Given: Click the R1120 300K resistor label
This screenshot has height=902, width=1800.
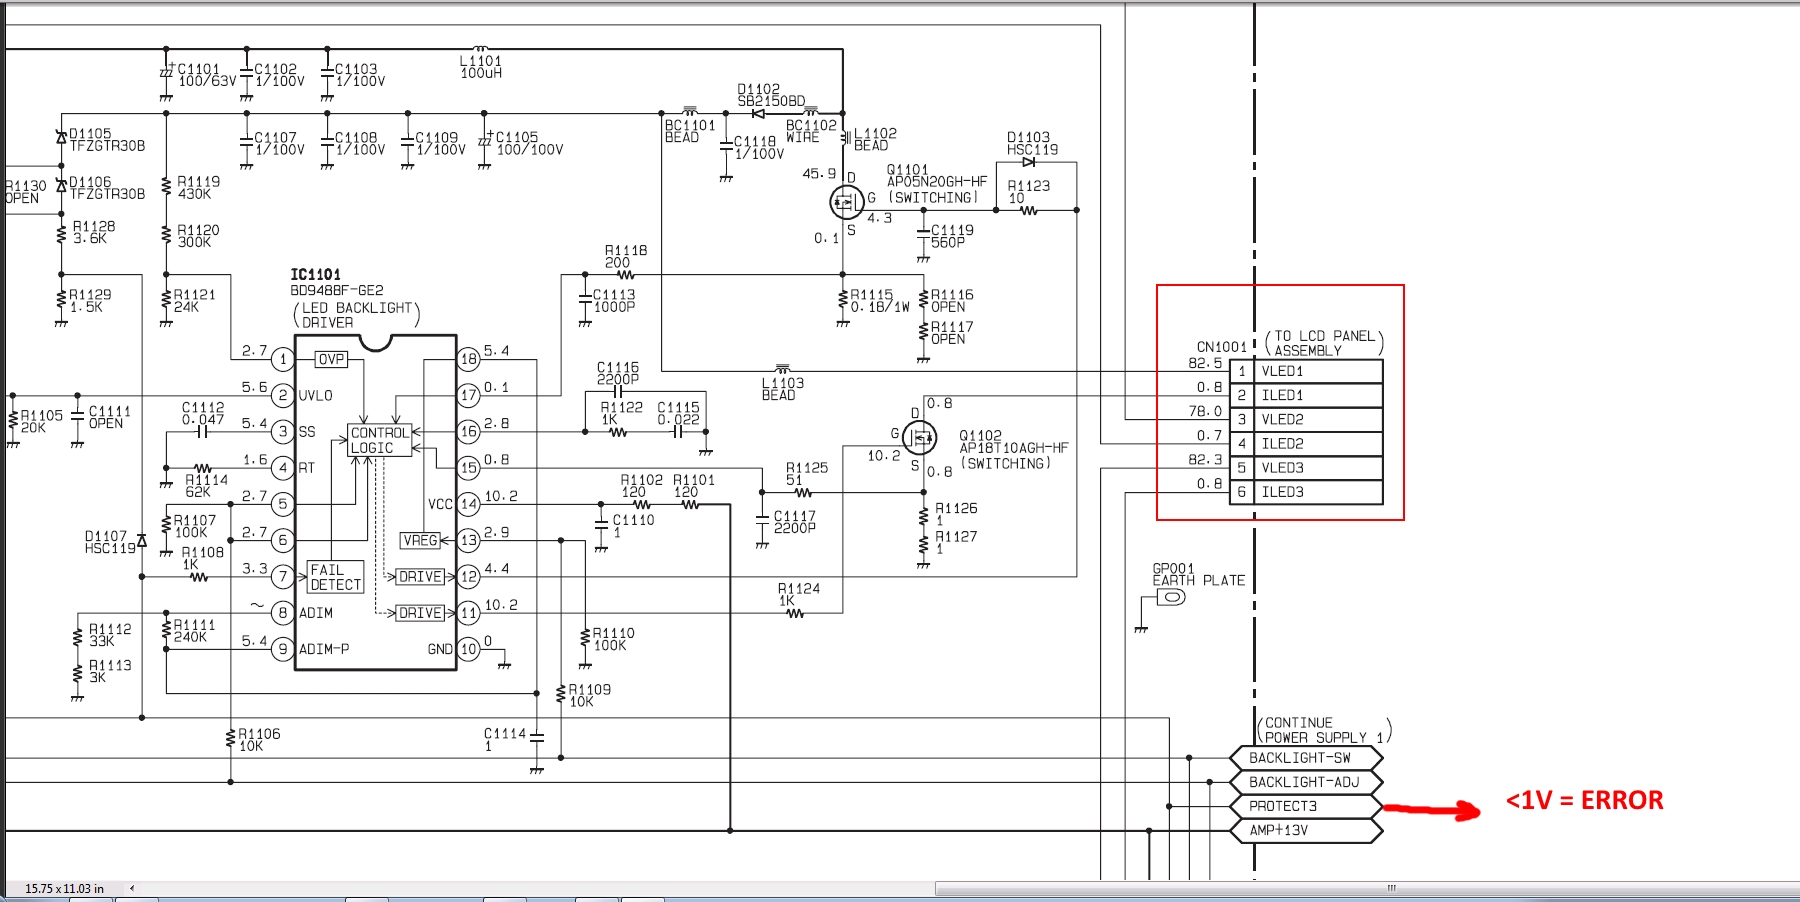Looking at the screenshot, I should coord(198,236).
